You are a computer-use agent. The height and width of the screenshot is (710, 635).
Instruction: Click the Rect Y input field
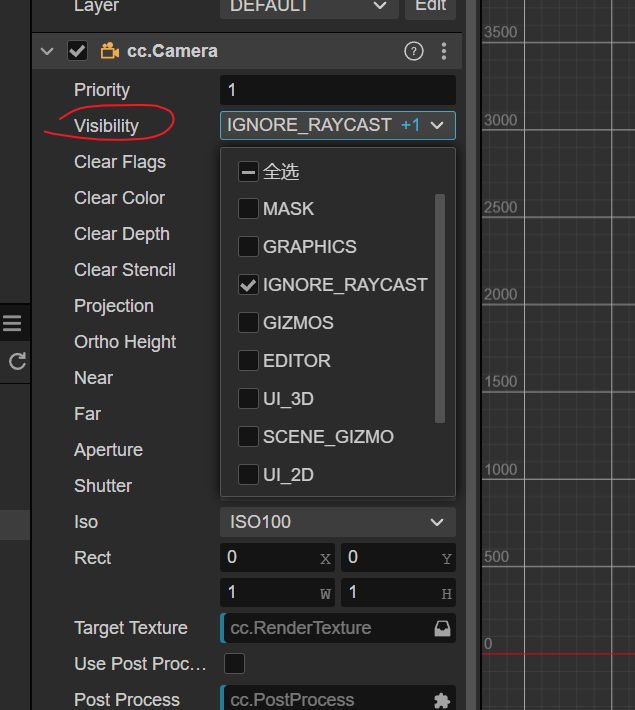[398, 557]
